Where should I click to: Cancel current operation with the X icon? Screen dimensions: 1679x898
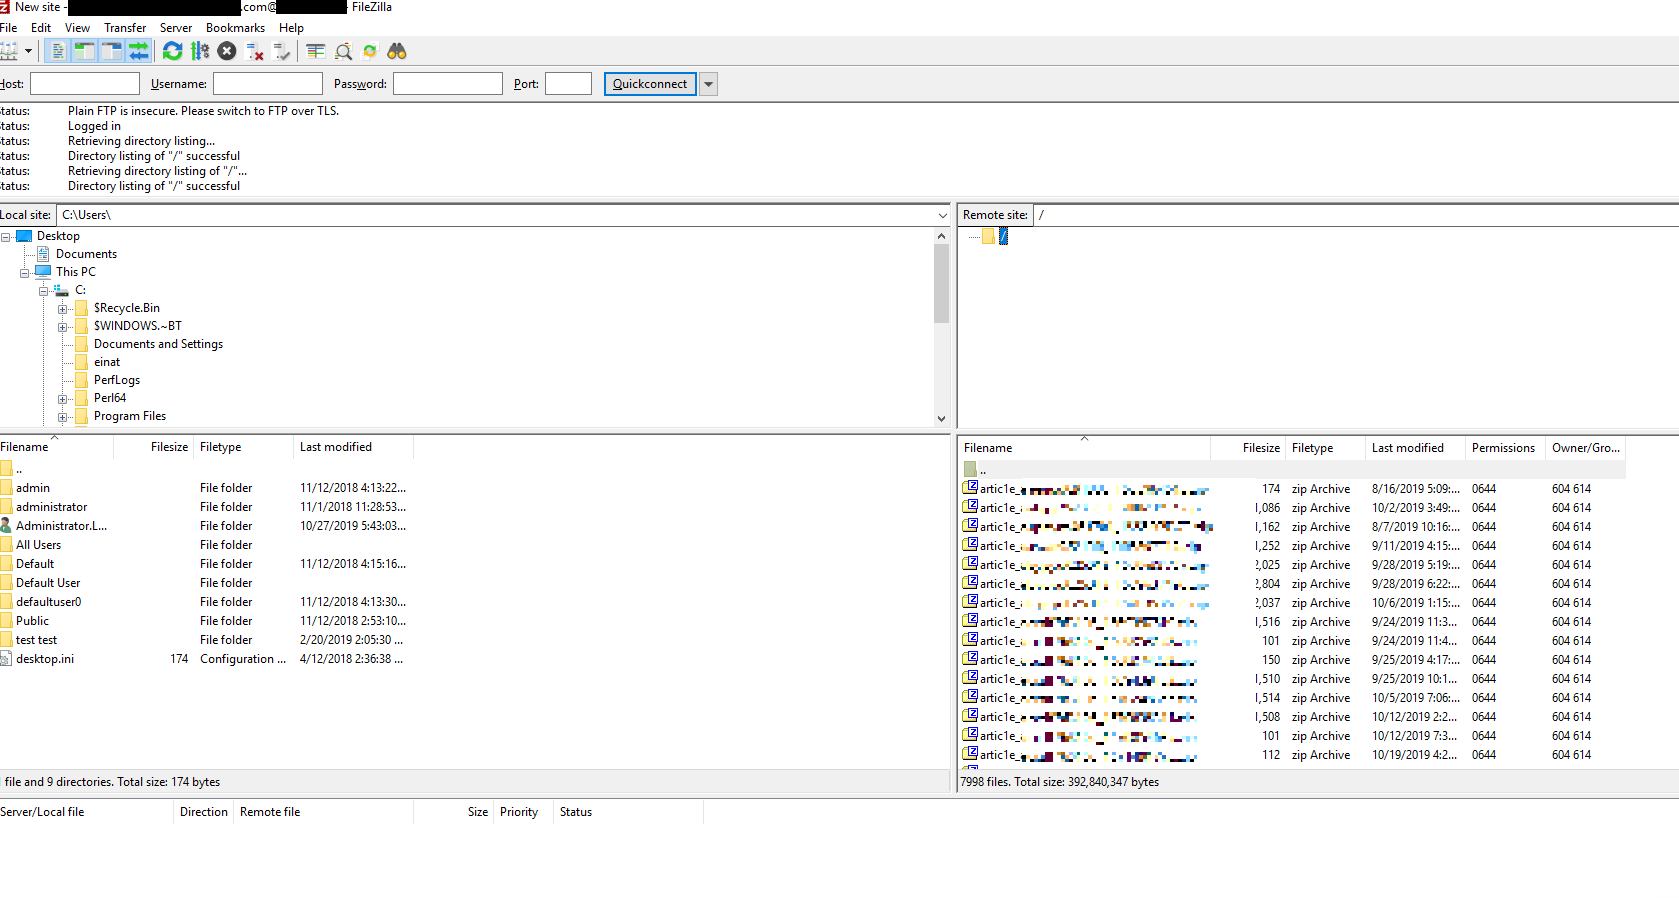[227, 51]
